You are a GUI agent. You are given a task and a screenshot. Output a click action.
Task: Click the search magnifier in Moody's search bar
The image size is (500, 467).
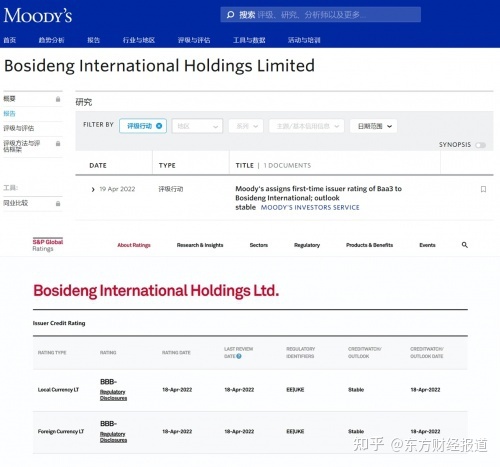tap(230, 15)
